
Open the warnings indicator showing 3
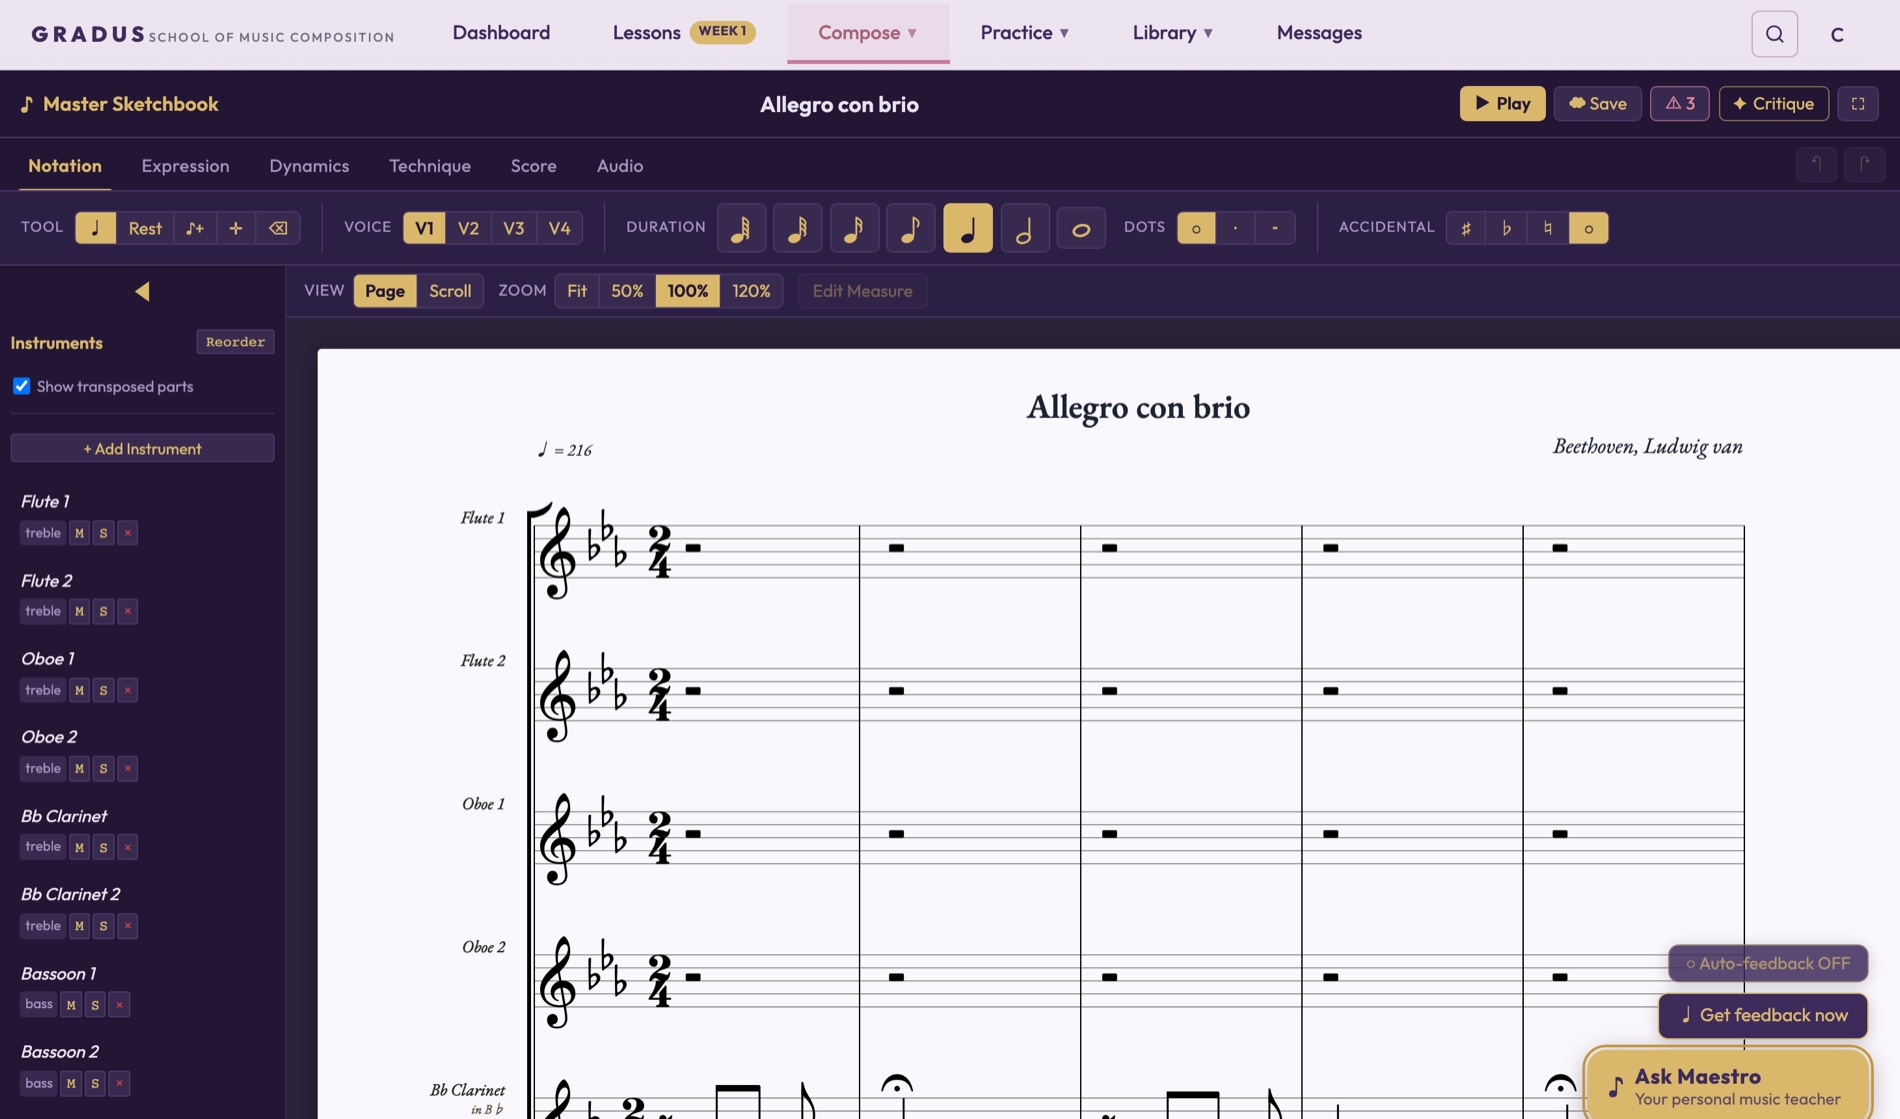[x=1680, y=103]
